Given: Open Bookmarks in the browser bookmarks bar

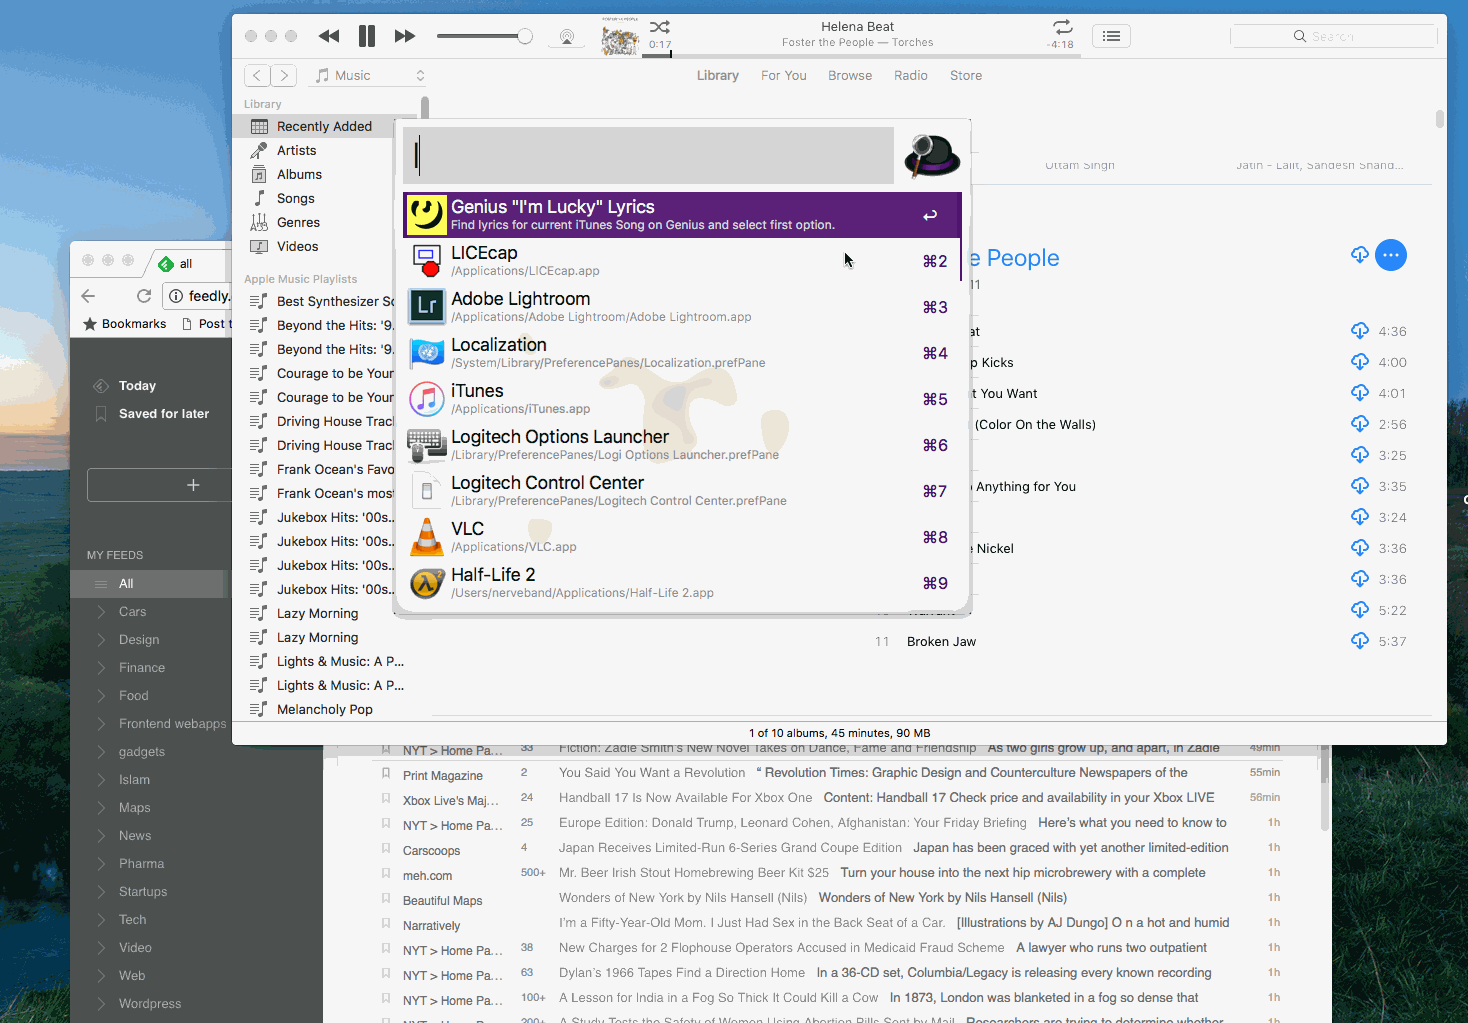Looking at the screenshot, I should pyautogui.click(x=124, y=324).
